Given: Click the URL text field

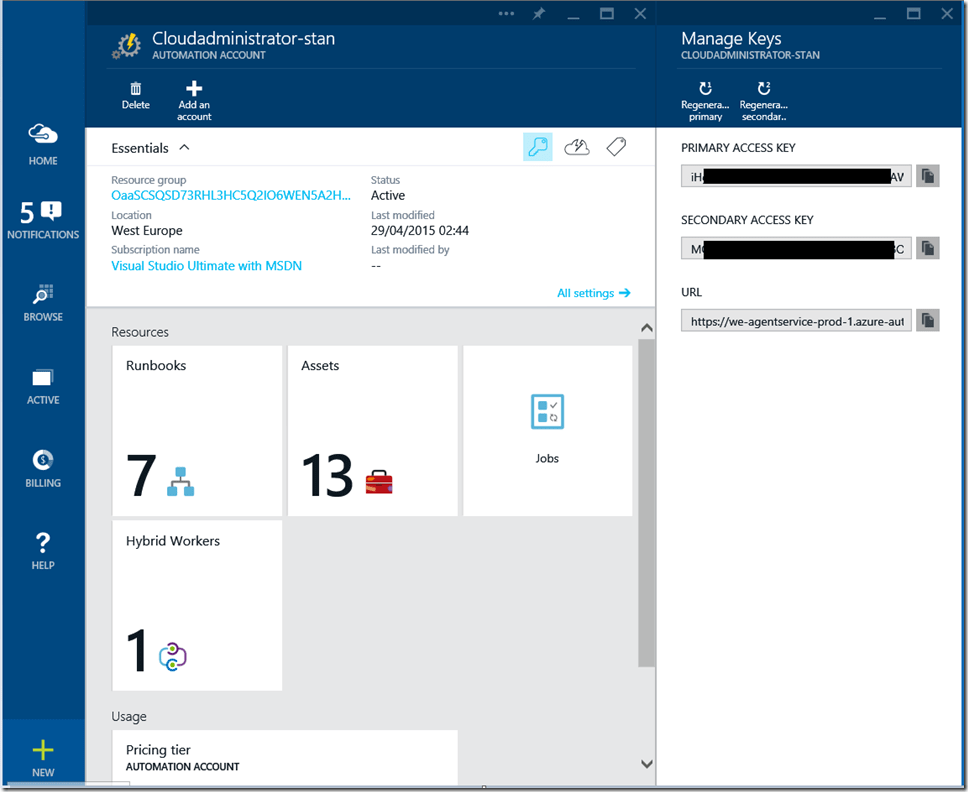Looking at the screenshot, I should click(796, 322).
